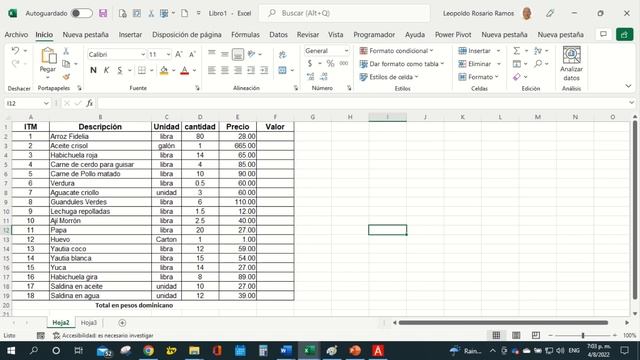Viewport: 640px width, 360px height.
Task: Click the Undo arrow icon
Action: [x=16, y=51]
